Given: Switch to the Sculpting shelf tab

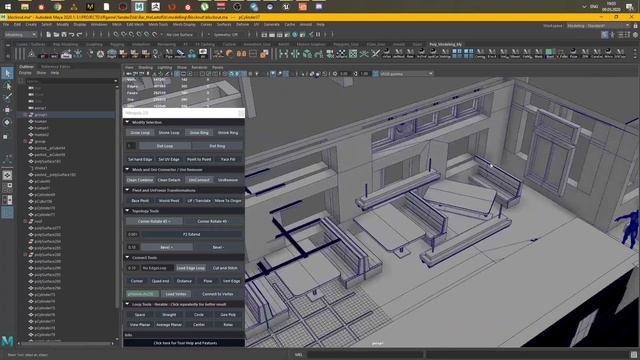Looking at the screenshot, I should pos(94,44).
